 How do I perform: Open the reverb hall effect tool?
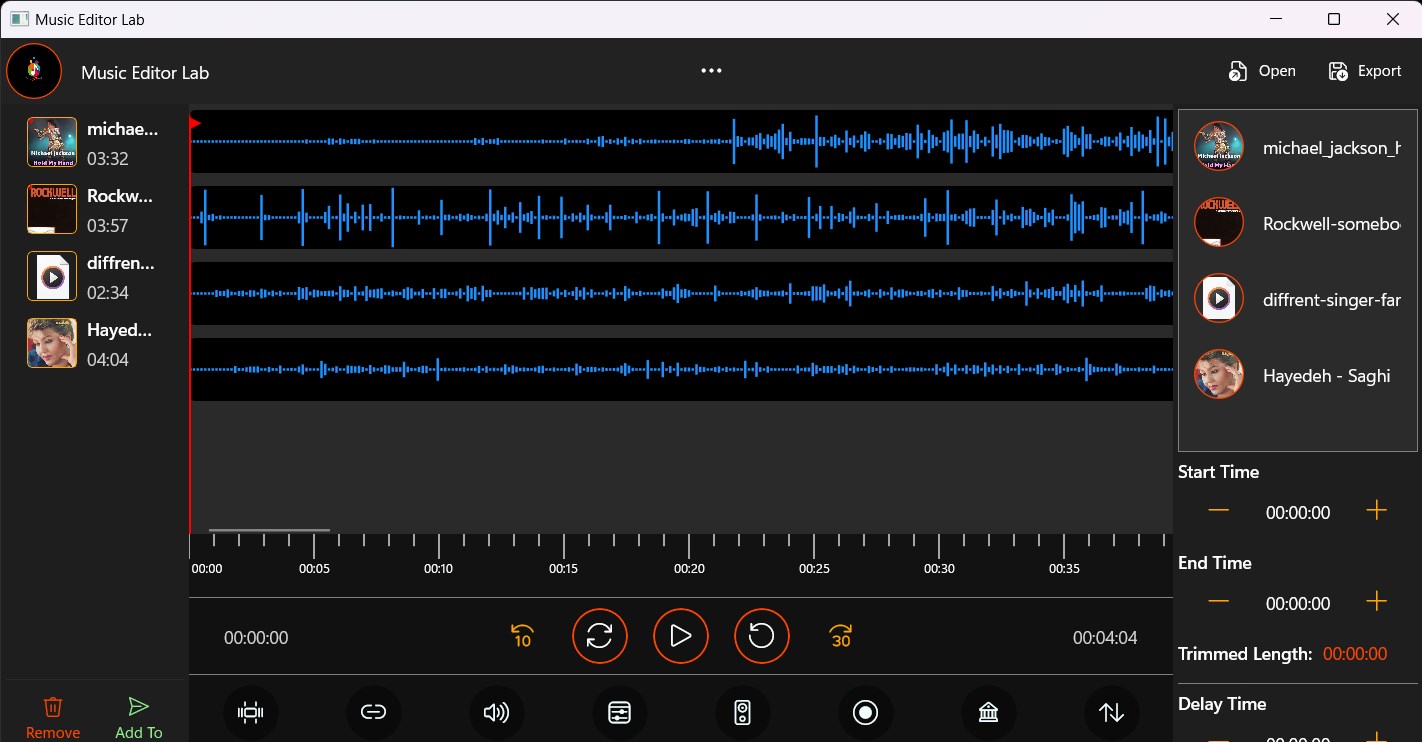click(x=988, y=712)
